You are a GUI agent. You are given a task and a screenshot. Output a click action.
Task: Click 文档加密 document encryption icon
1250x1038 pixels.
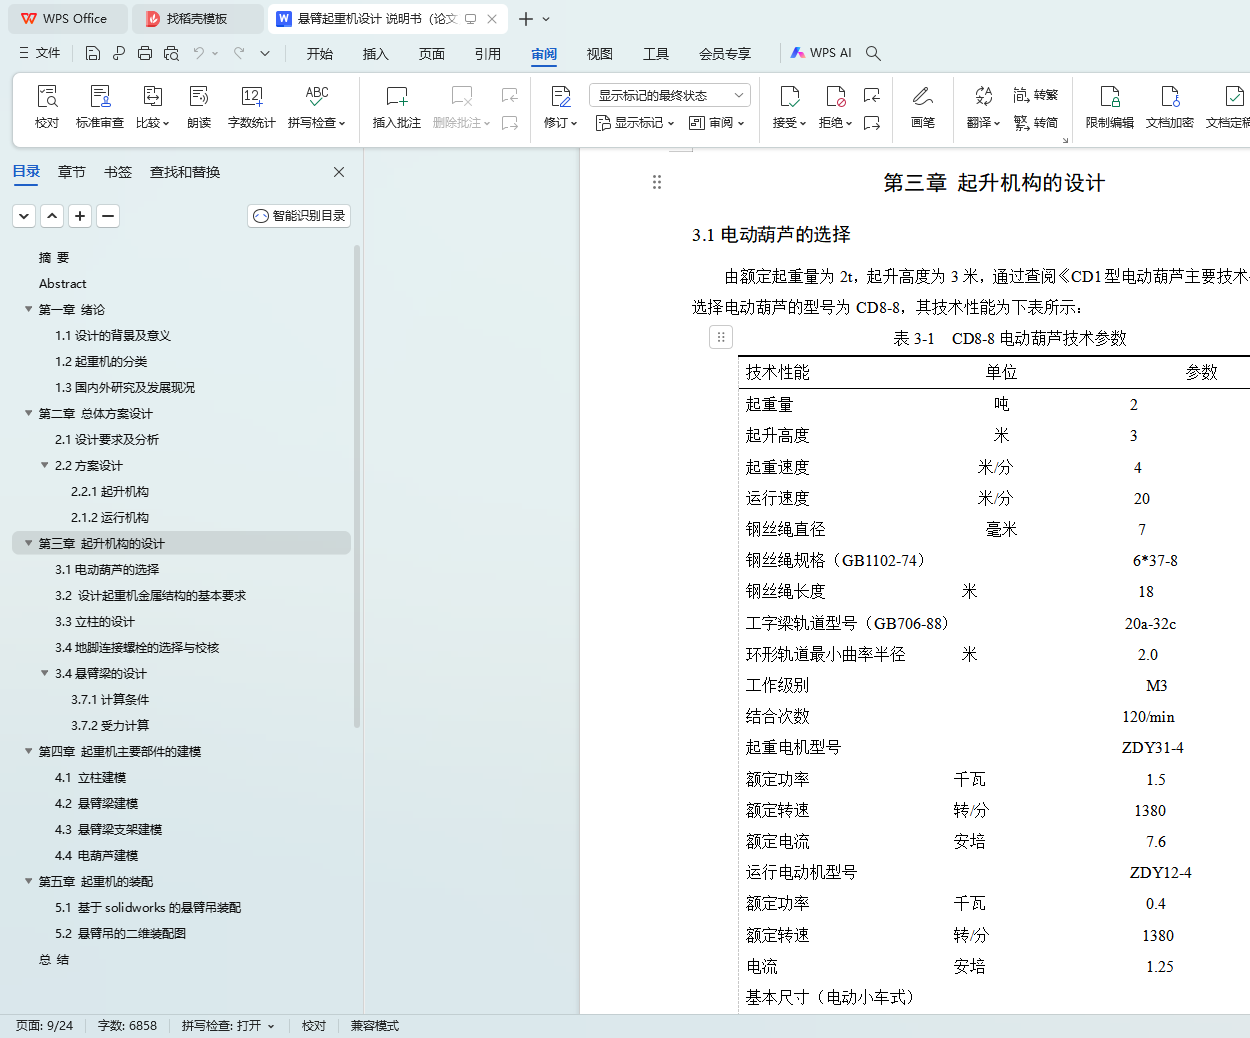pos(1170,106)
